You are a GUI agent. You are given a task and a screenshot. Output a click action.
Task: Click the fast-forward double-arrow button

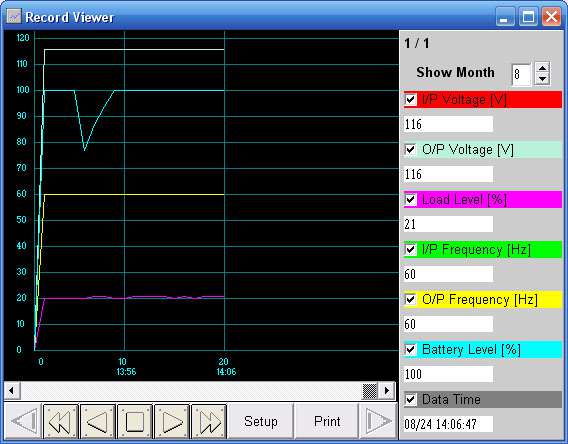point(209,421)
